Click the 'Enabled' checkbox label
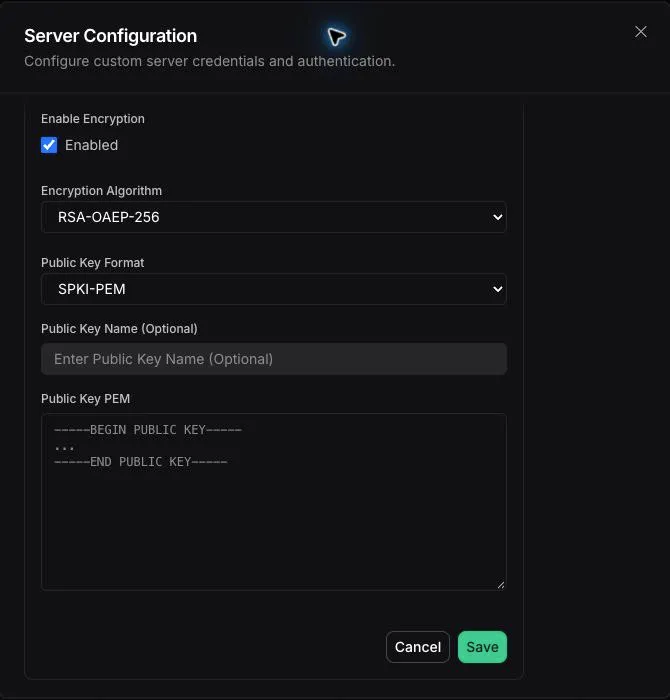670x700 pixels. pos(92,145)
